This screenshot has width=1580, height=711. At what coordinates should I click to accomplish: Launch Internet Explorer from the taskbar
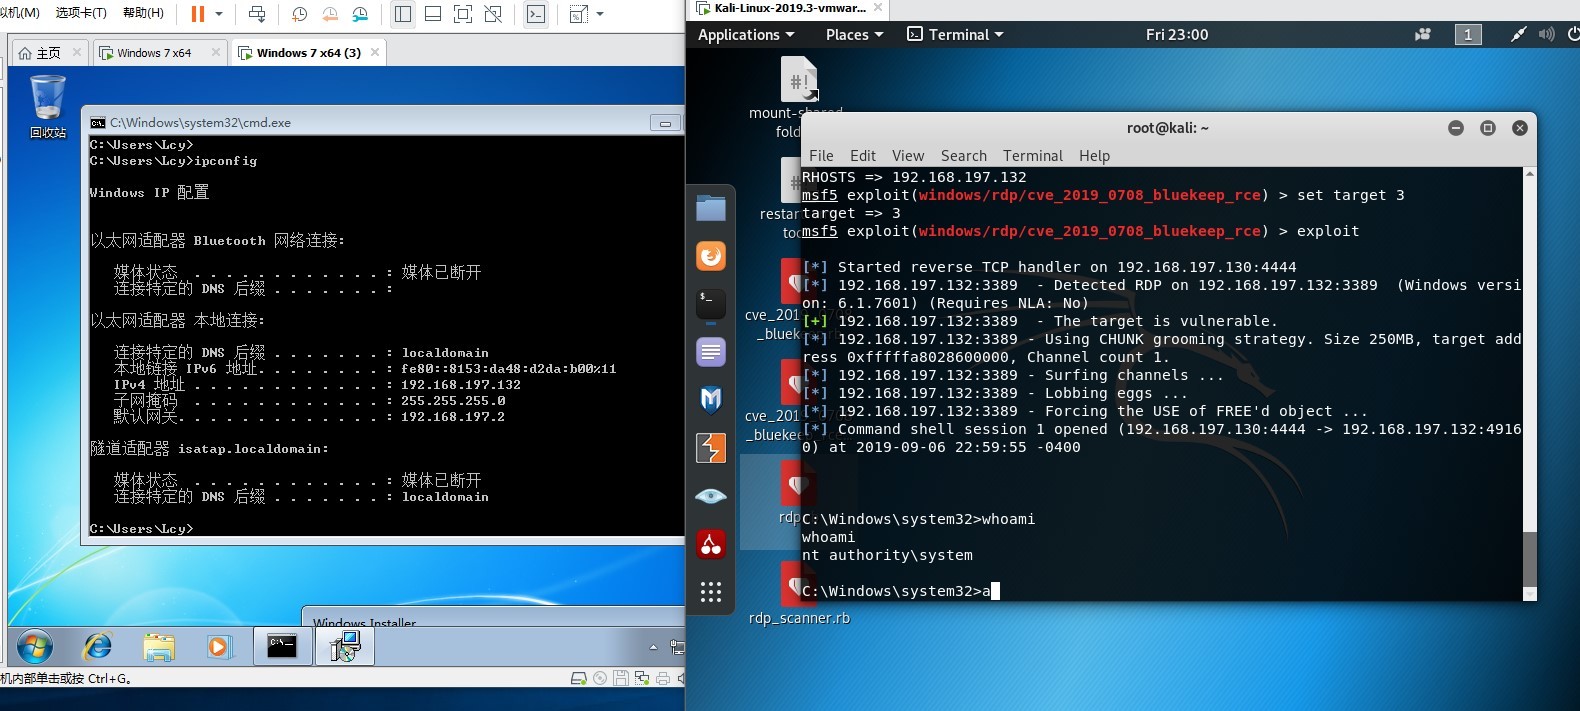tap(97, 647)
